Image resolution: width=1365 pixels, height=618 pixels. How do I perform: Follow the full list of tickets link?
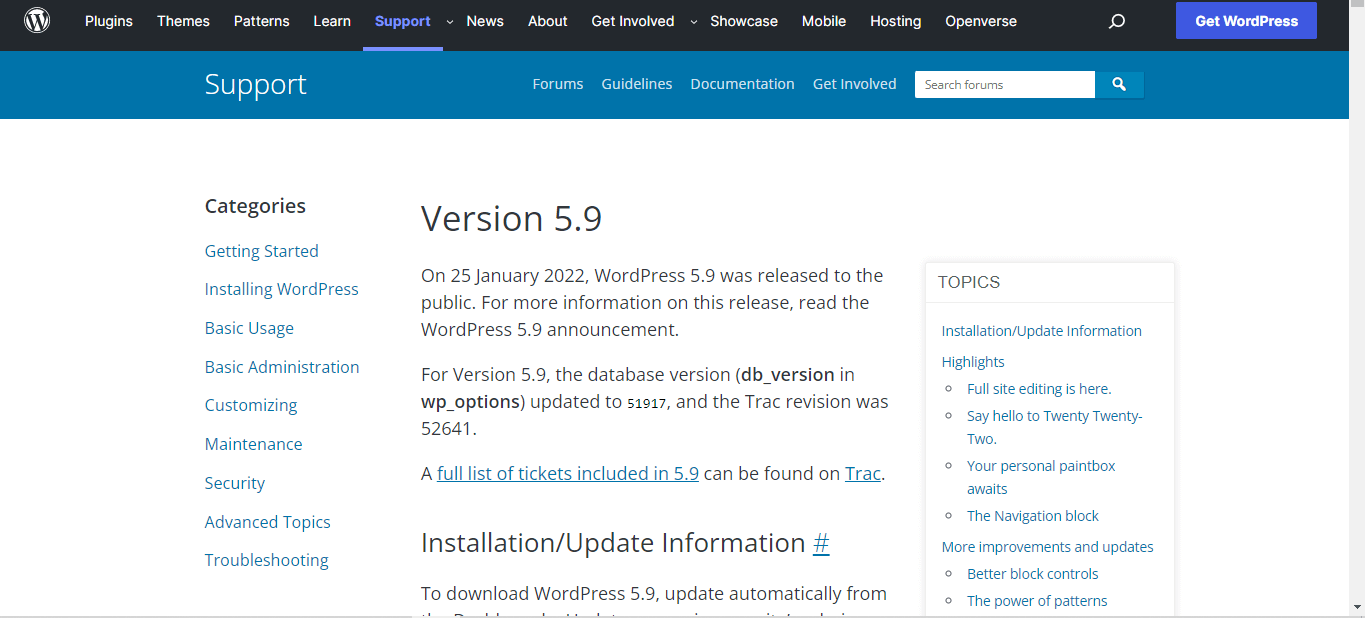(x=568, y=474)
